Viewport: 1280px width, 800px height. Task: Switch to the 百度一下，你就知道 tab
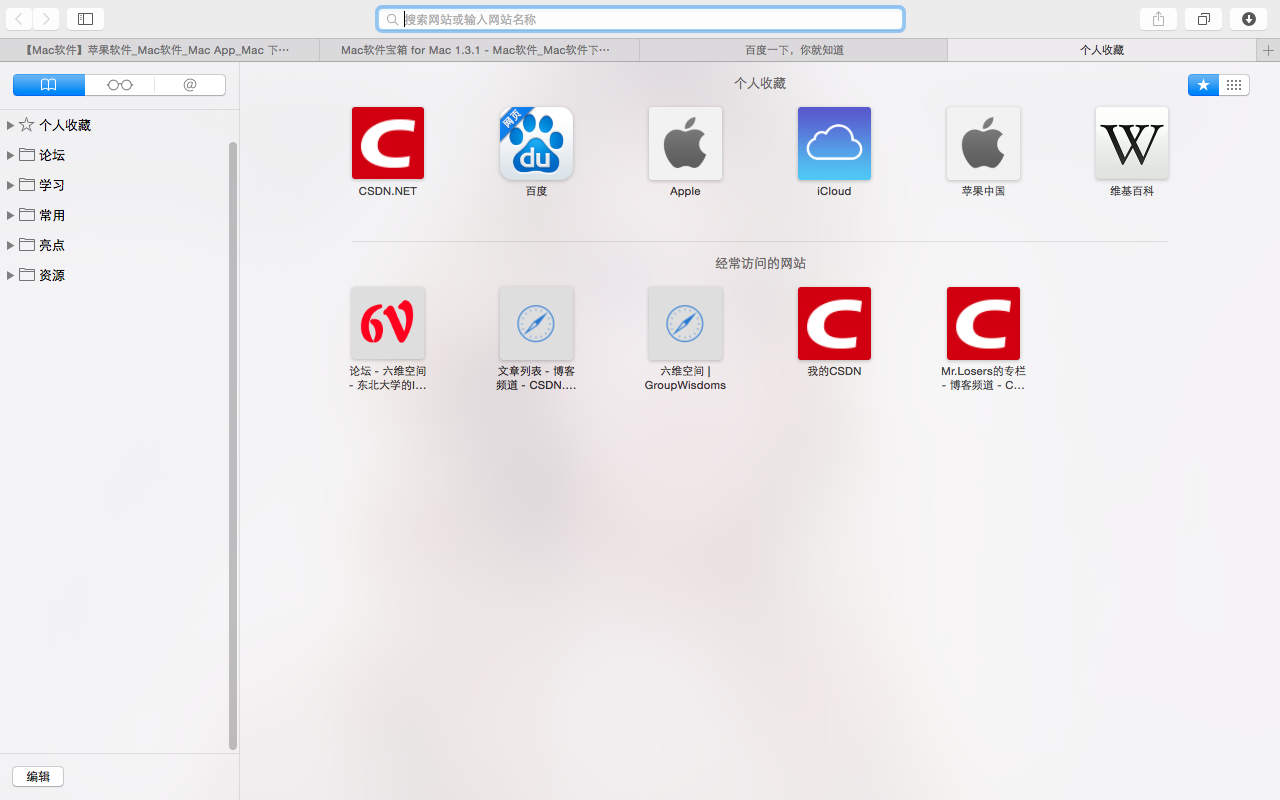pyautogui.click(x=794, y=50)
